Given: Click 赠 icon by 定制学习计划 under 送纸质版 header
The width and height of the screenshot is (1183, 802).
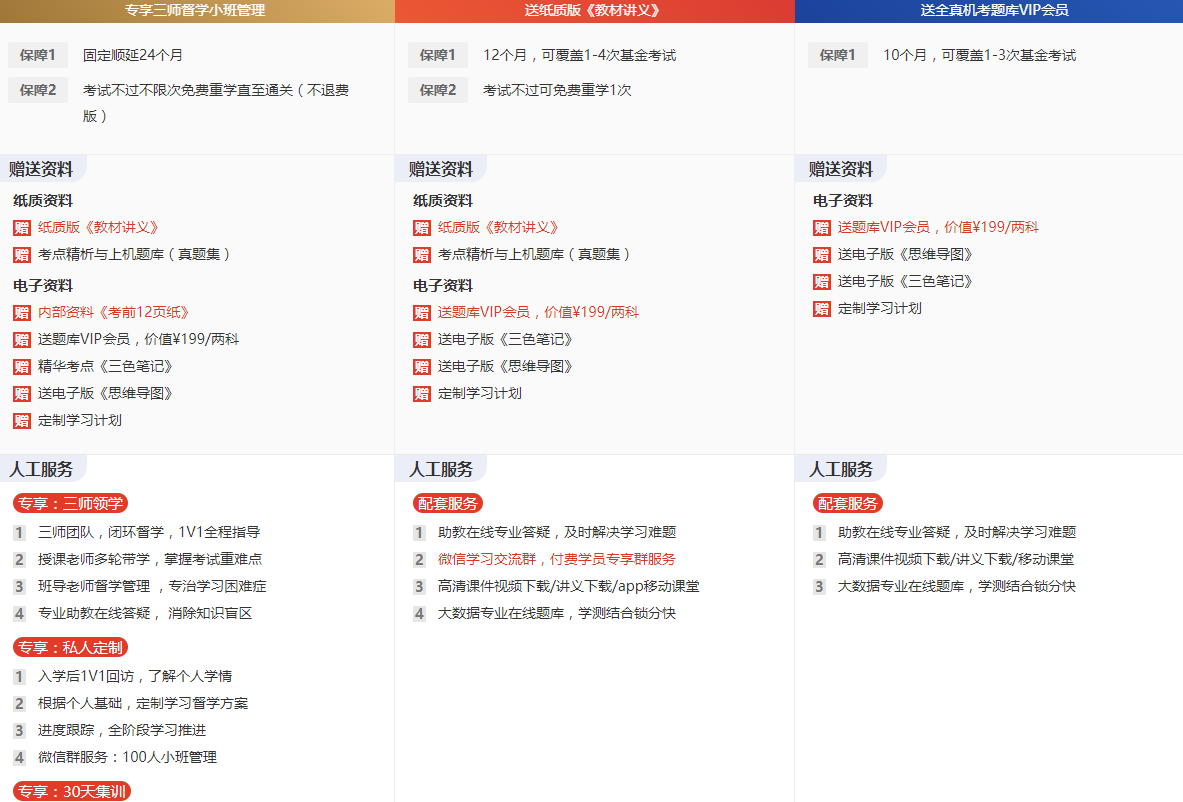Looking at the screenshot, I should point(422,394).
